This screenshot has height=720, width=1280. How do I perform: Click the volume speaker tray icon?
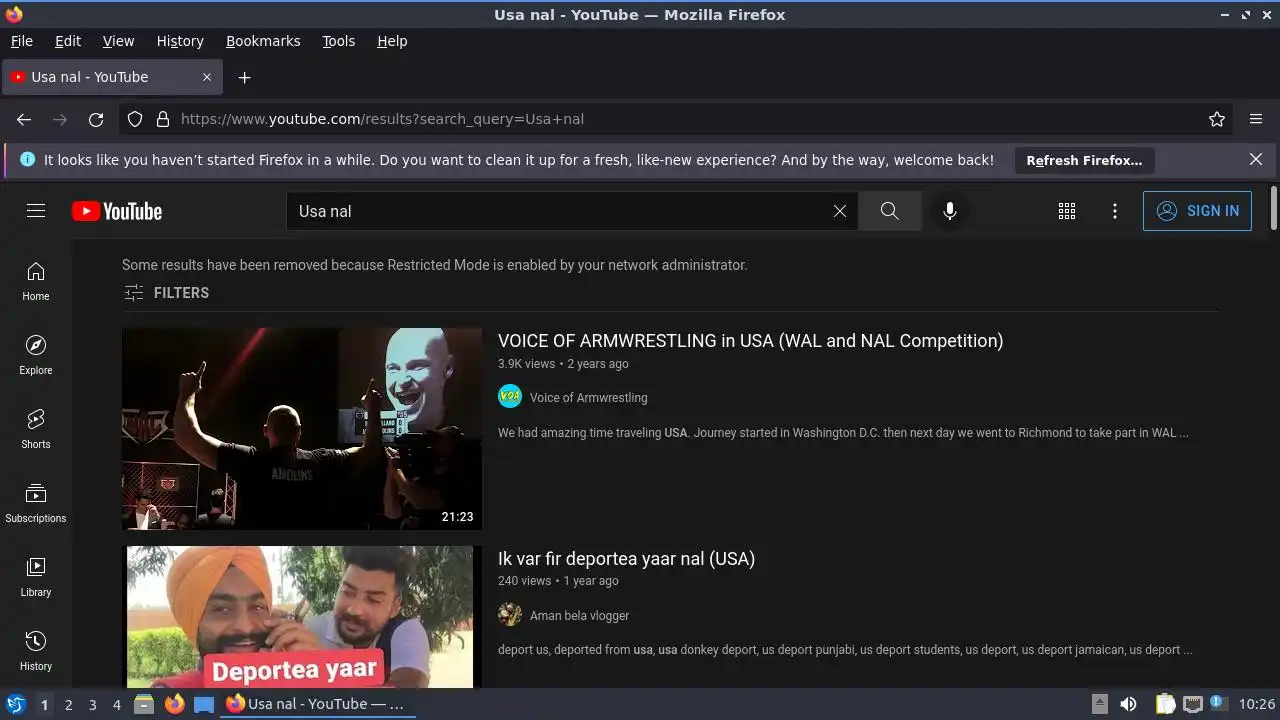(1128, 704)
